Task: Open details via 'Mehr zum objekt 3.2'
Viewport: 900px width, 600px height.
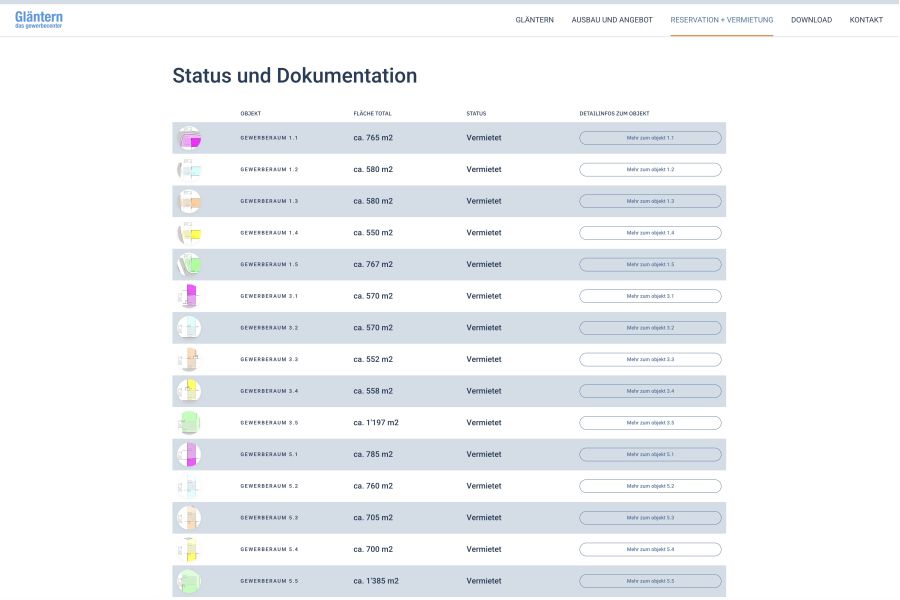Action: tap(650, 328)
